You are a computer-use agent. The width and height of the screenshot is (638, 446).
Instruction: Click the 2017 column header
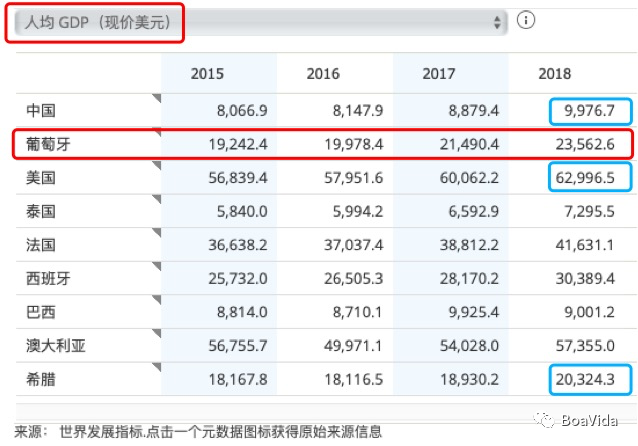click(439, 74)
